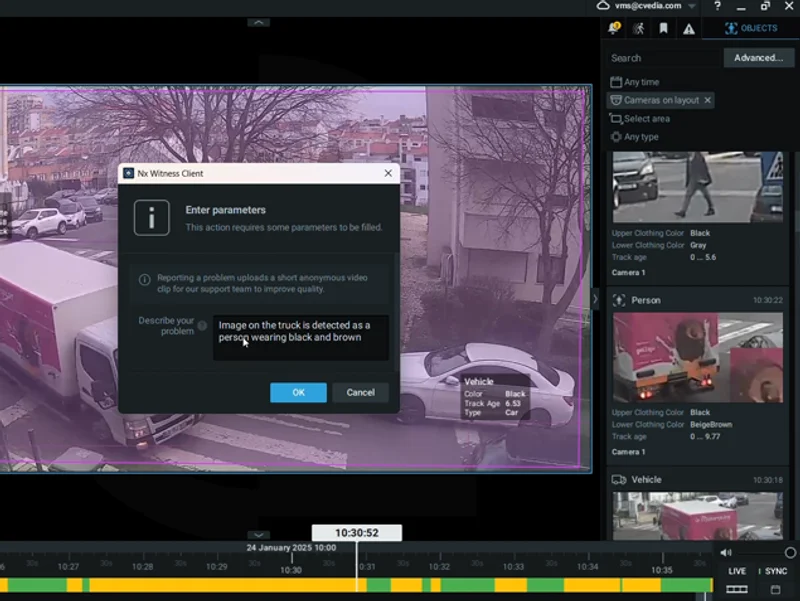Open the calendar icon near the timeline
The height and width of the screenshot is (601, 800).
(x=773, y=590)
